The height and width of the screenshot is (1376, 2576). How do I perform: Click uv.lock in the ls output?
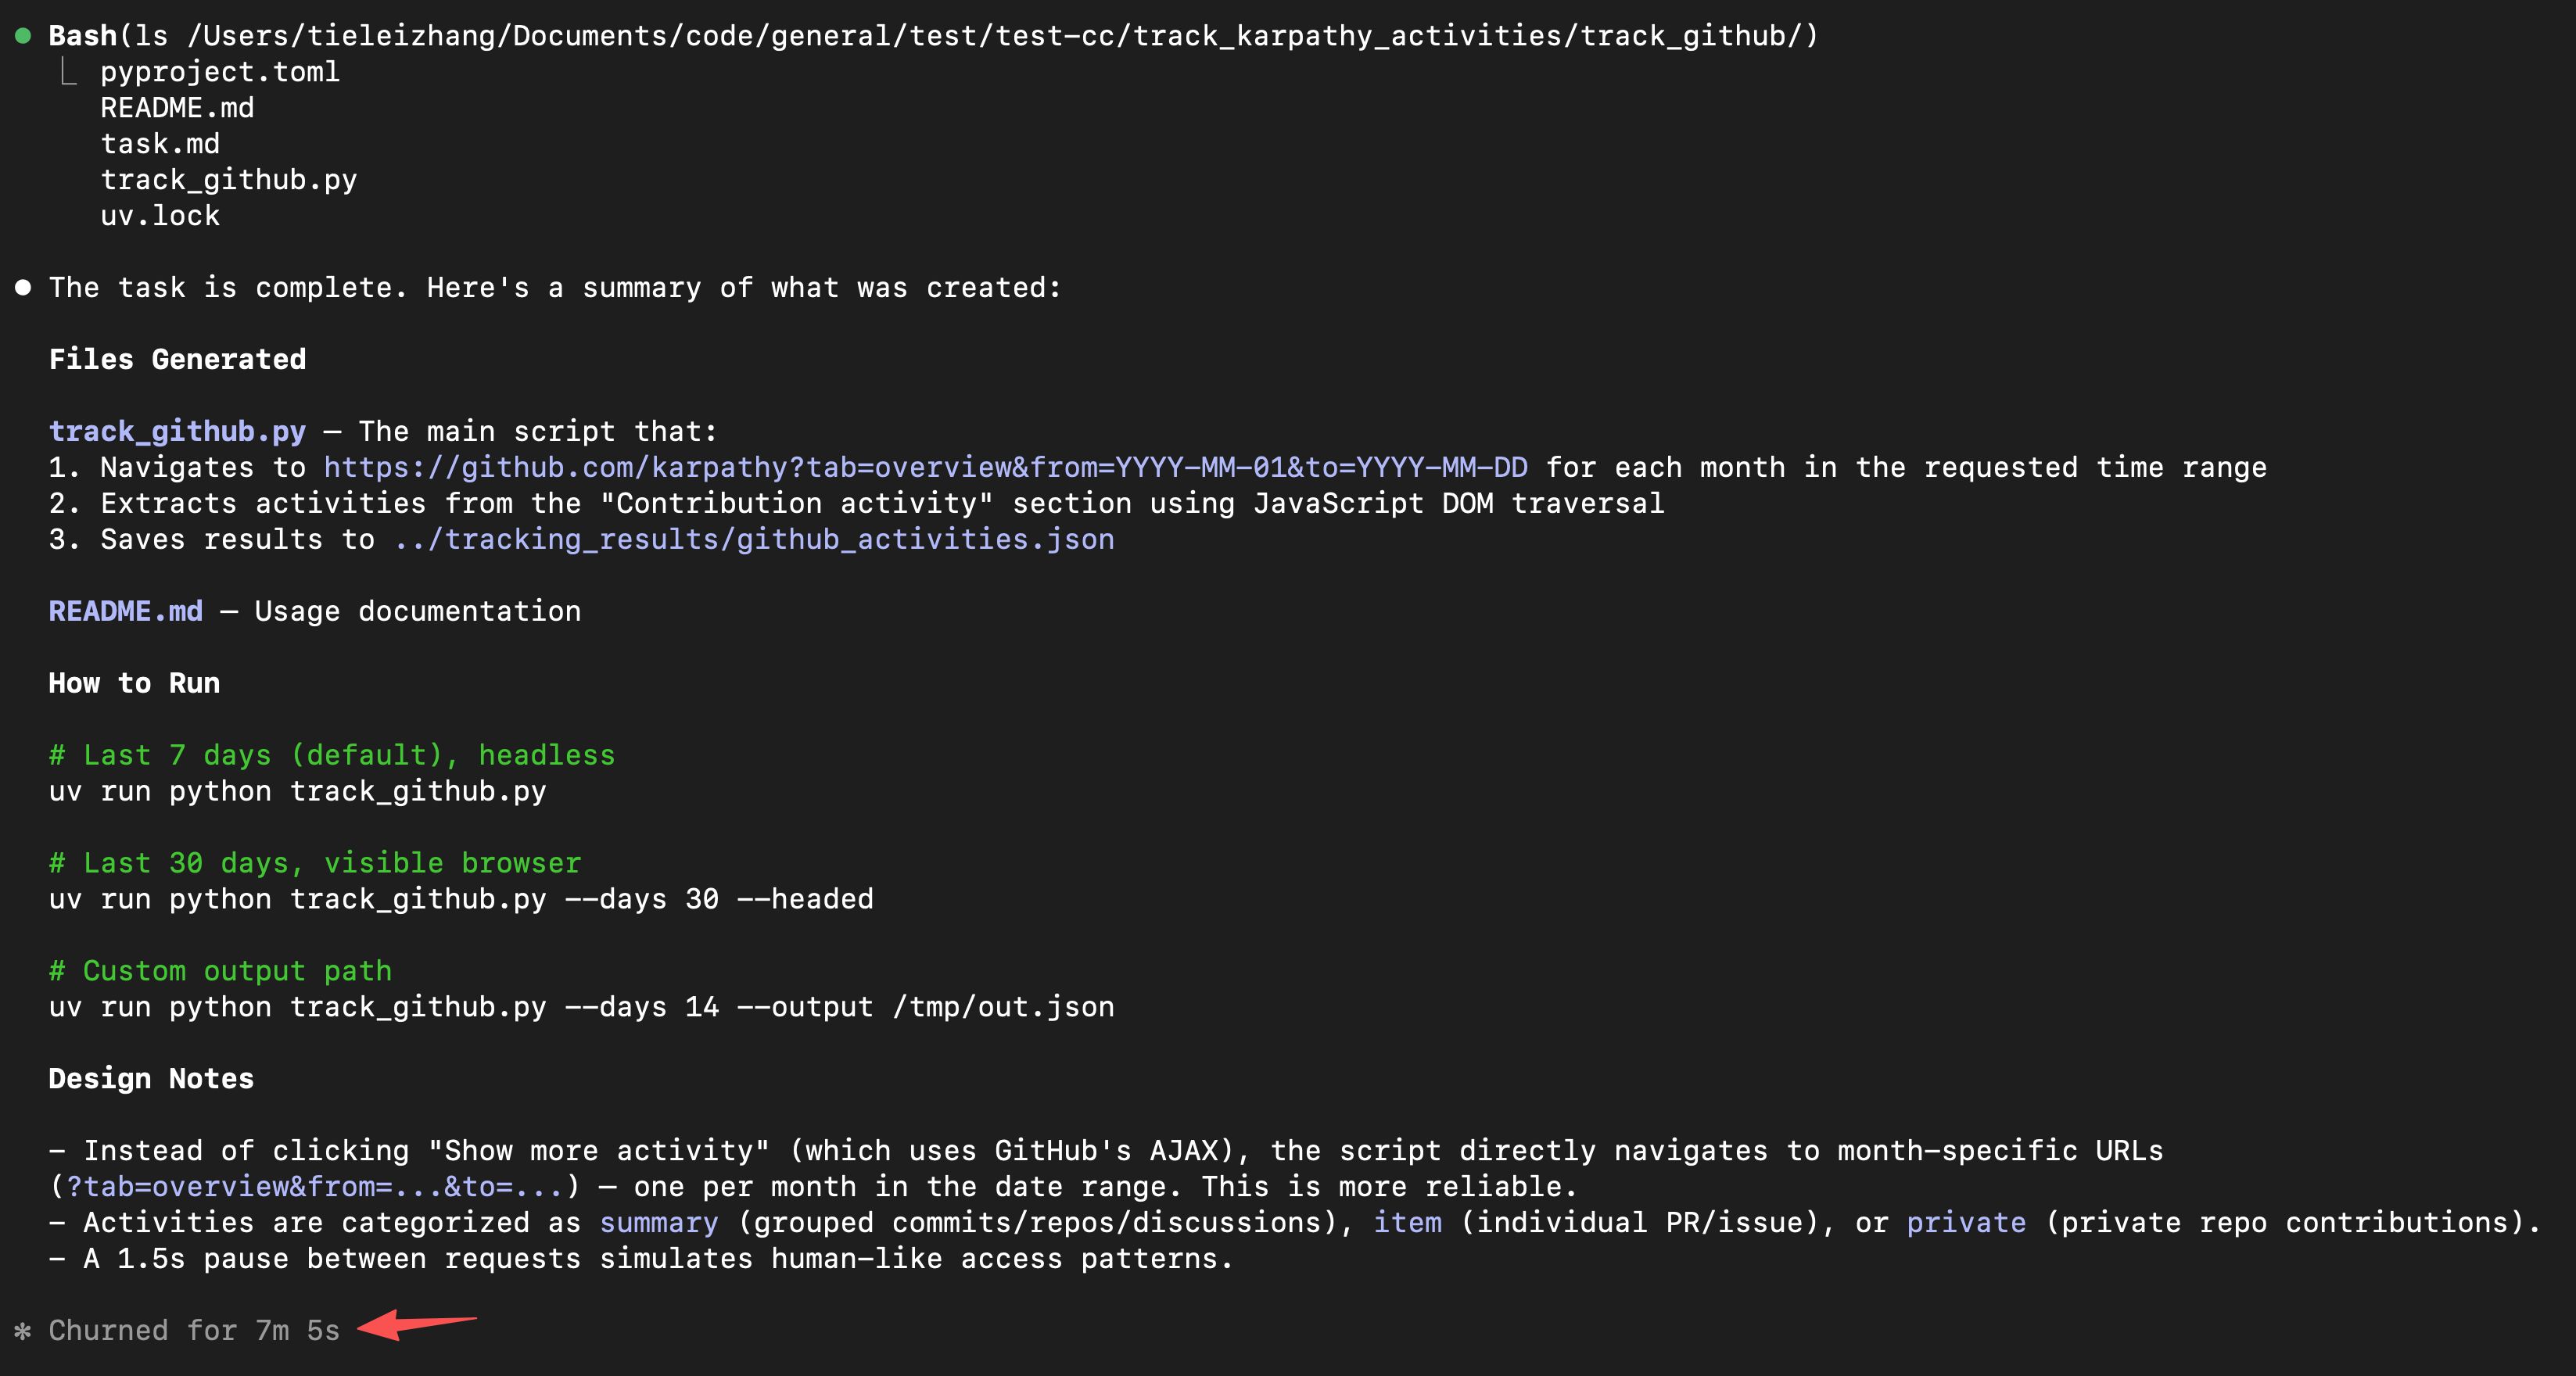pos(160,216)
